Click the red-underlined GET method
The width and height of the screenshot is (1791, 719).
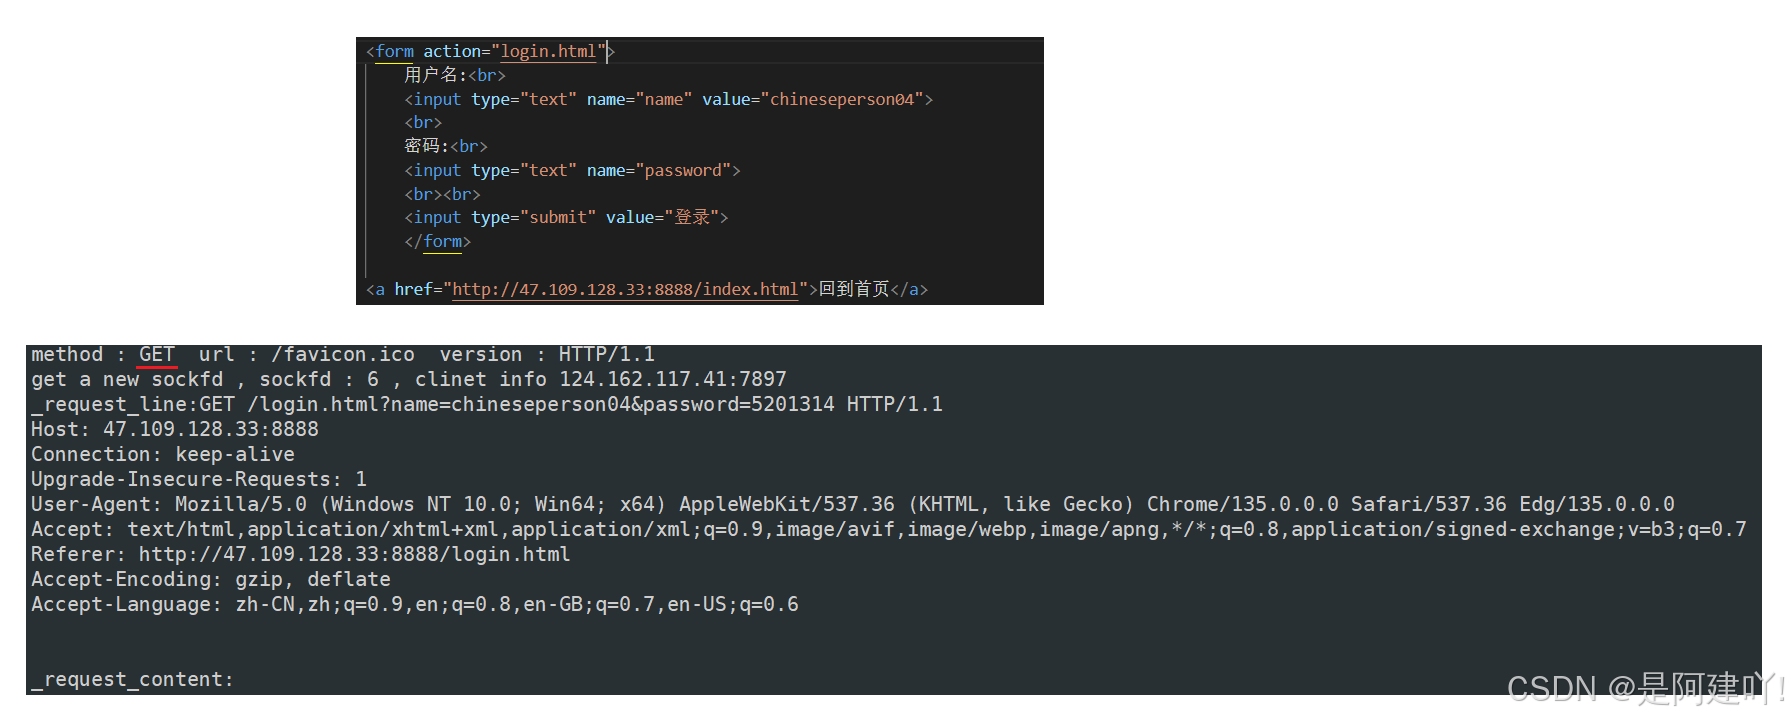tap(157, 354)
